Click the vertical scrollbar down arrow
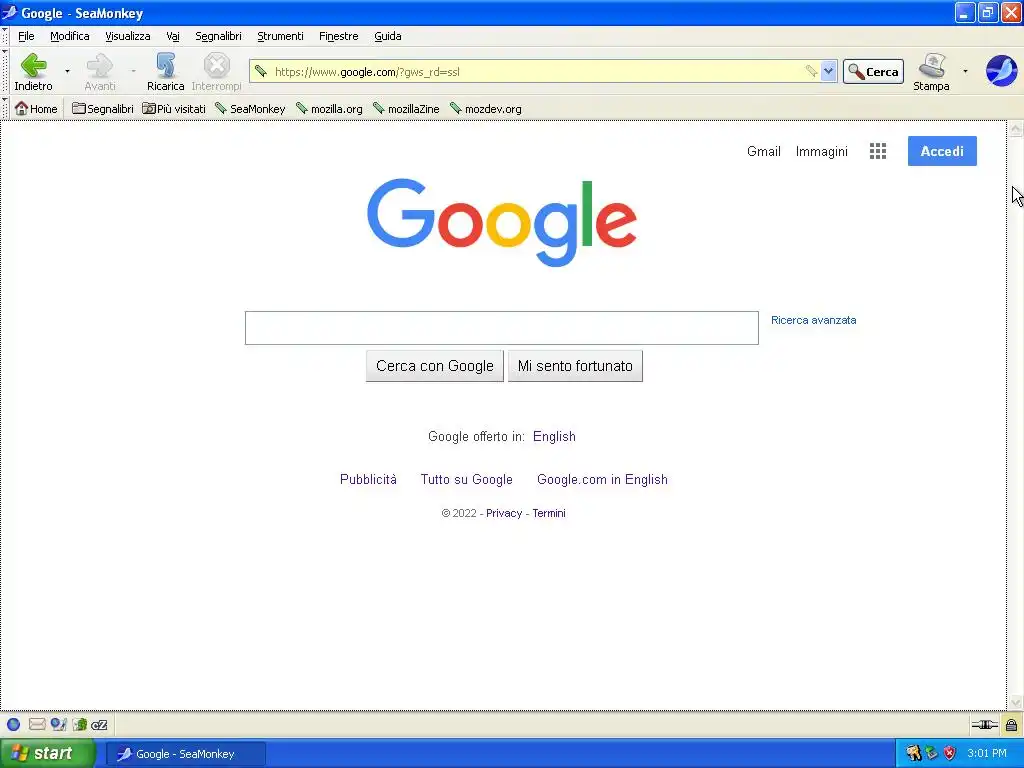1024x768 pixels. pyautogui.click(x=1015, y=703)
